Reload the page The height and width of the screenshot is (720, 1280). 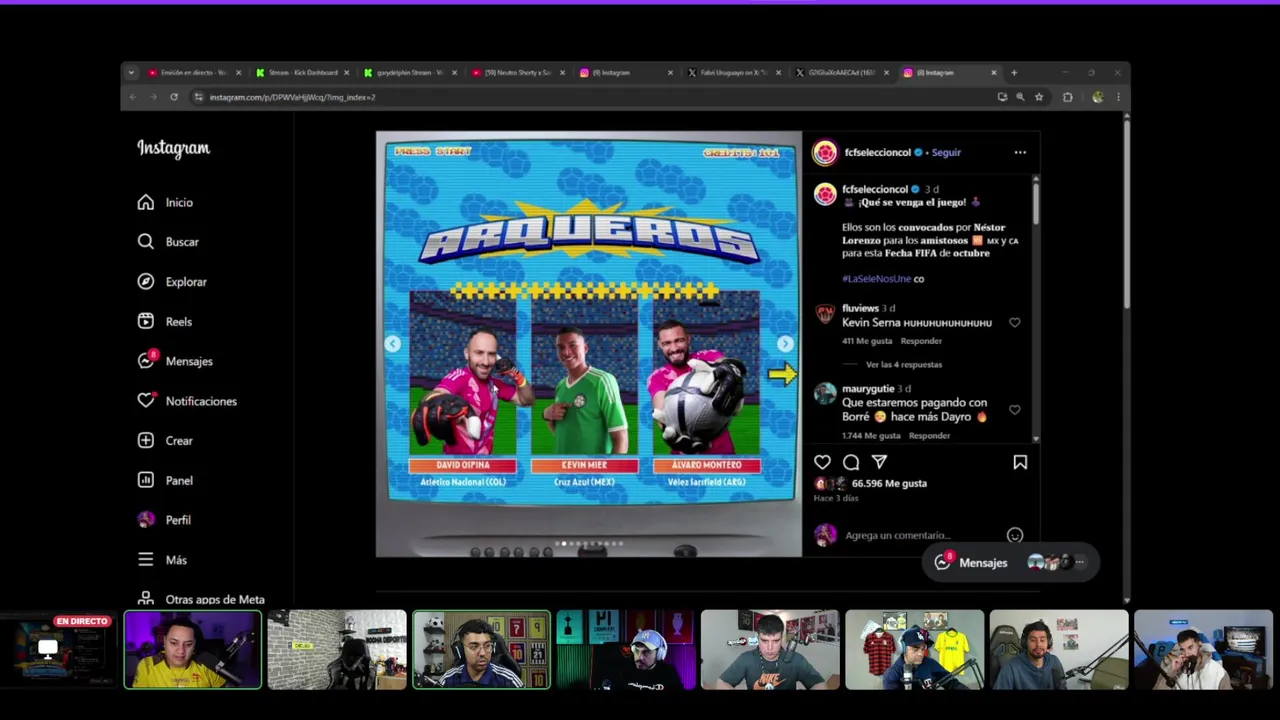(174, 97)
